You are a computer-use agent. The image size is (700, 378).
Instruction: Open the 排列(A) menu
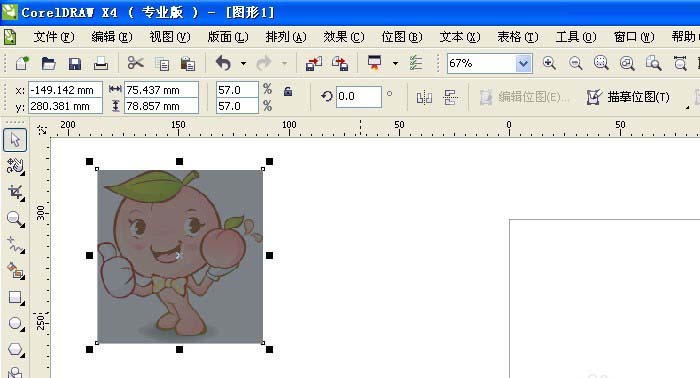click(x=286, y=37)
